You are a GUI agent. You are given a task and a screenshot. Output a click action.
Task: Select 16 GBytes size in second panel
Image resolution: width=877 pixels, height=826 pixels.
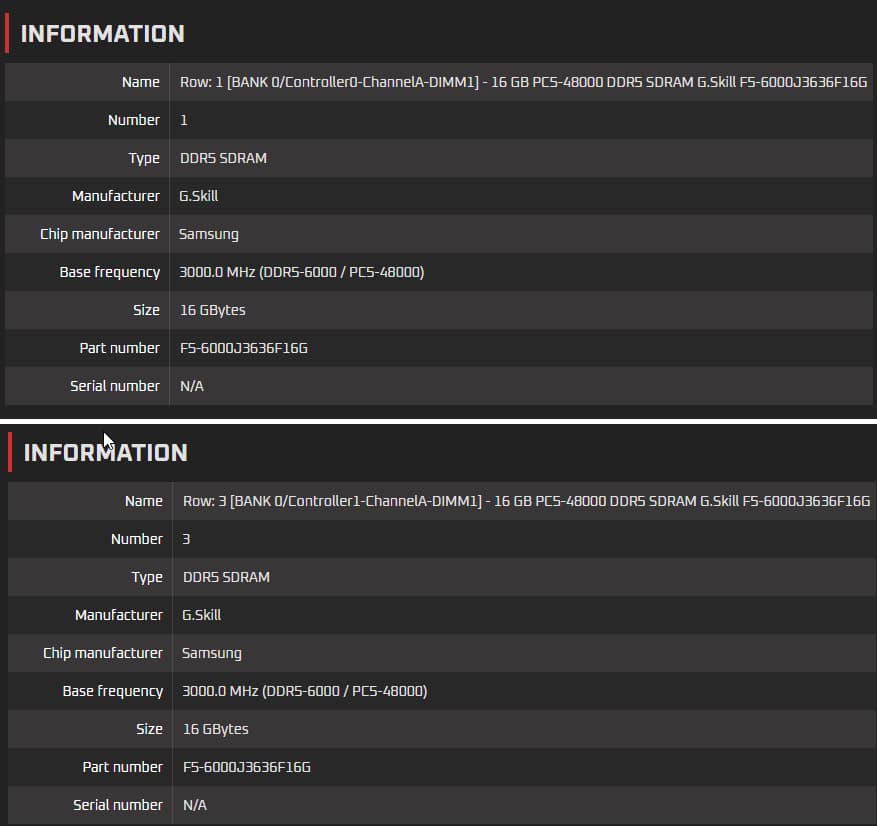(215, 729)
